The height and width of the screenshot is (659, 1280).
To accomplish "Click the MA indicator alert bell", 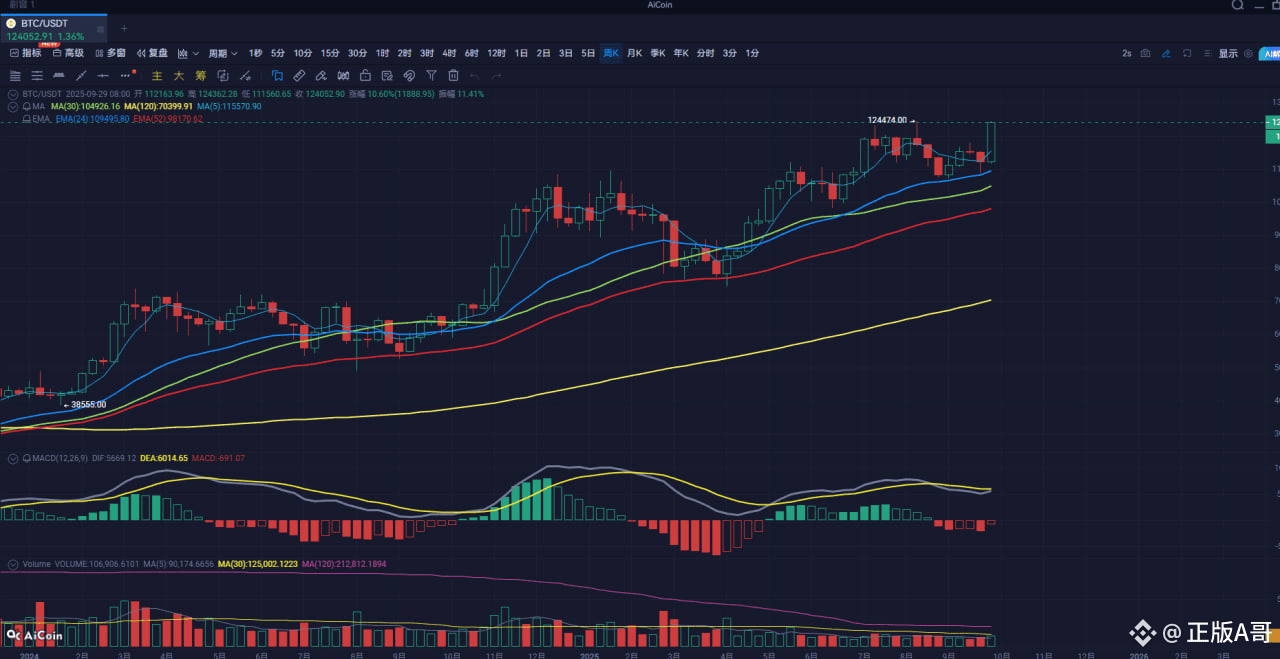I will (x=27, y=106).
